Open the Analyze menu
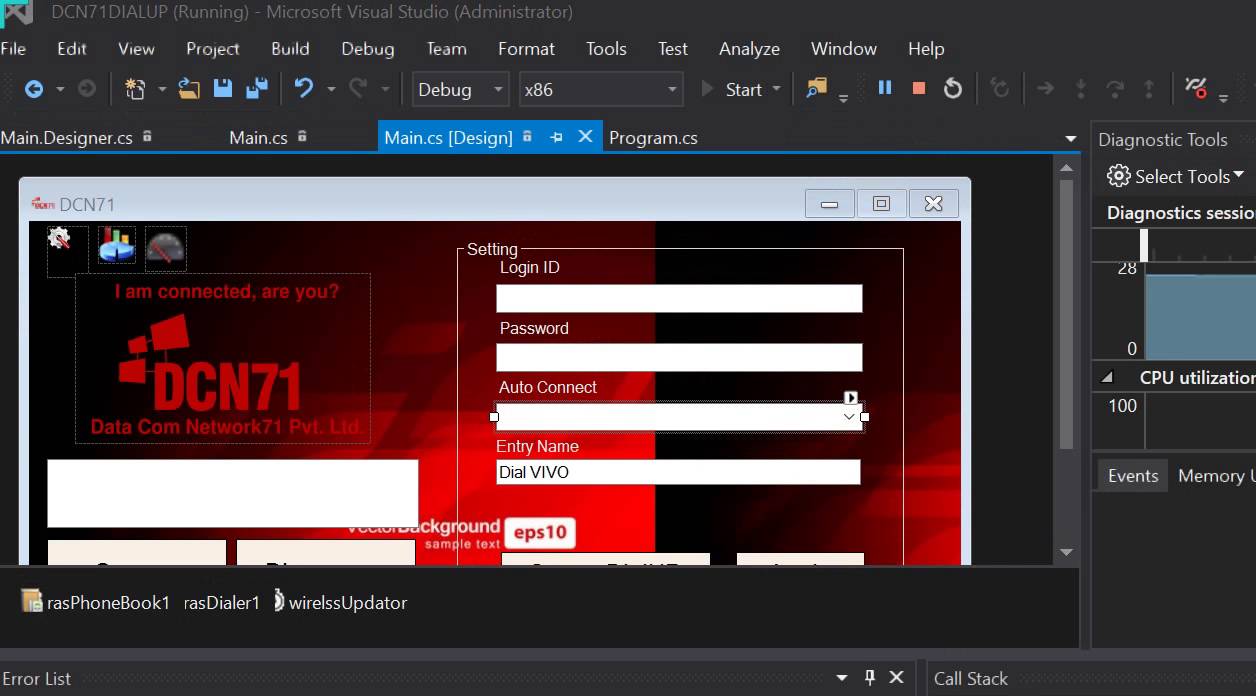 tap(749, 48)
